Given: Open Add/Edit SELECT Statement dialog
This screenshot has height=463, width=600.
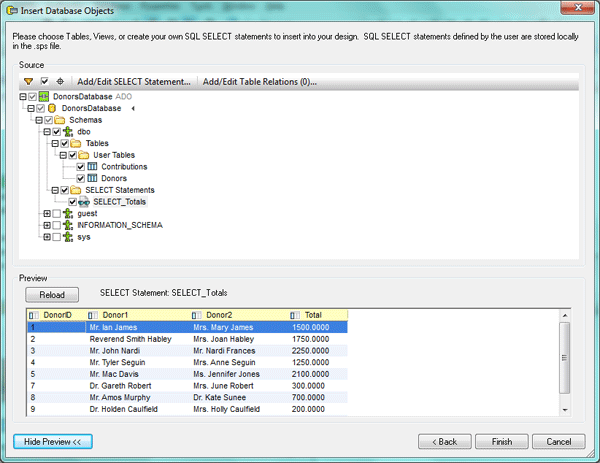Looking at the screenshot, I should coord(134,82).
